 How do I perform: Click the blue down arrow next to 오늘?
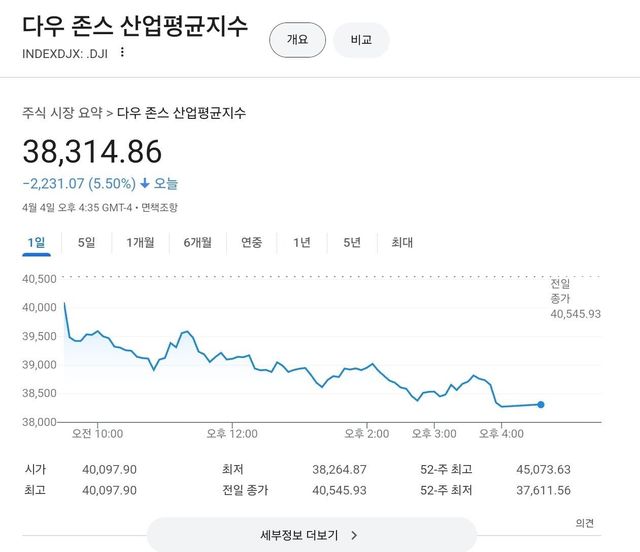click(145, 184)
